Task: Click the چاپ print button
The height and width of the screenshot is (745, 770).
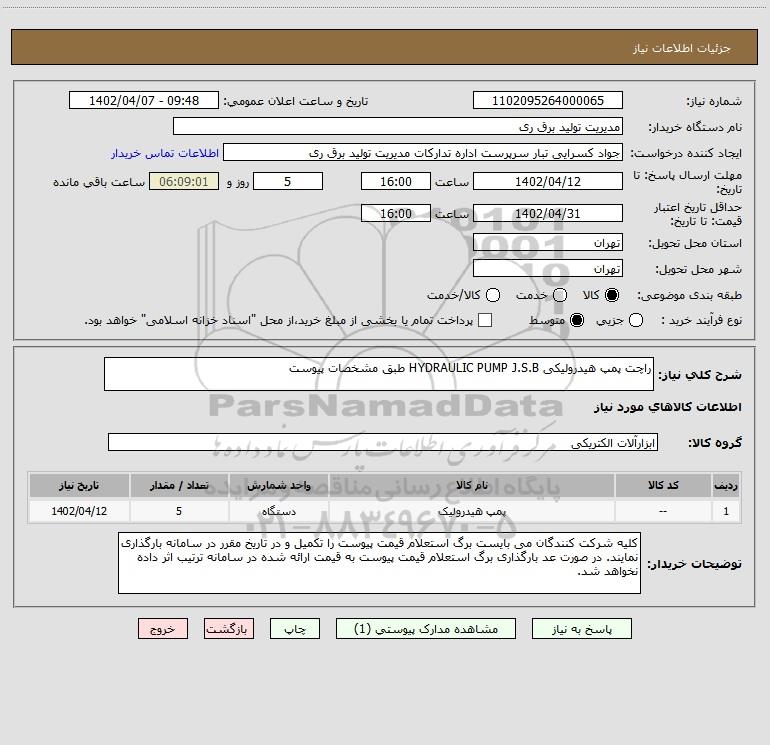Action: tap(295, 629)
